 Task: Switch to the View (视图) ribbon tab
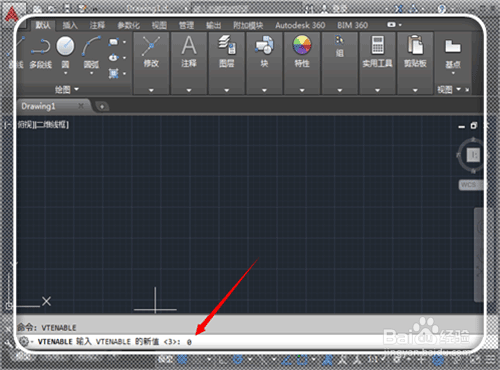(x=159, y=25)
